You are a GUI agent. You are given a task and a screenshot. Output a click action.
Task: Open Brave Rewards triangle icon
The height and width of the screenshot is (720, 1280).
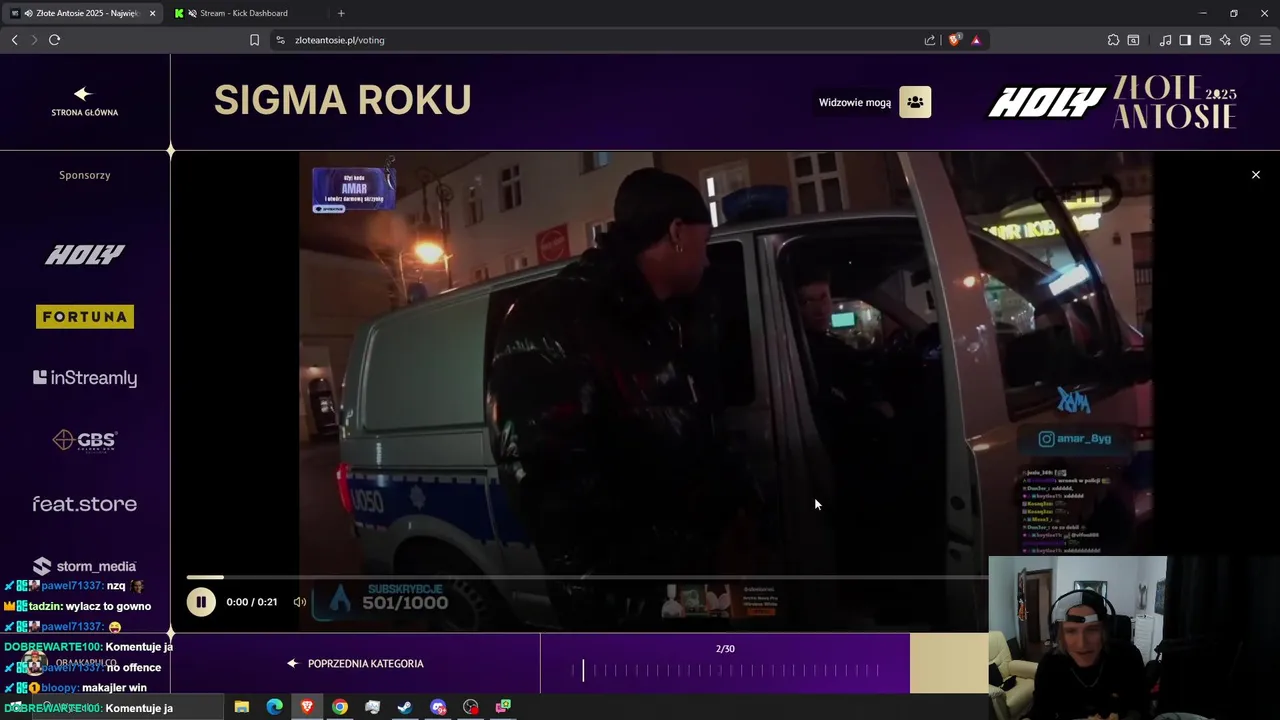coord(976,40)
